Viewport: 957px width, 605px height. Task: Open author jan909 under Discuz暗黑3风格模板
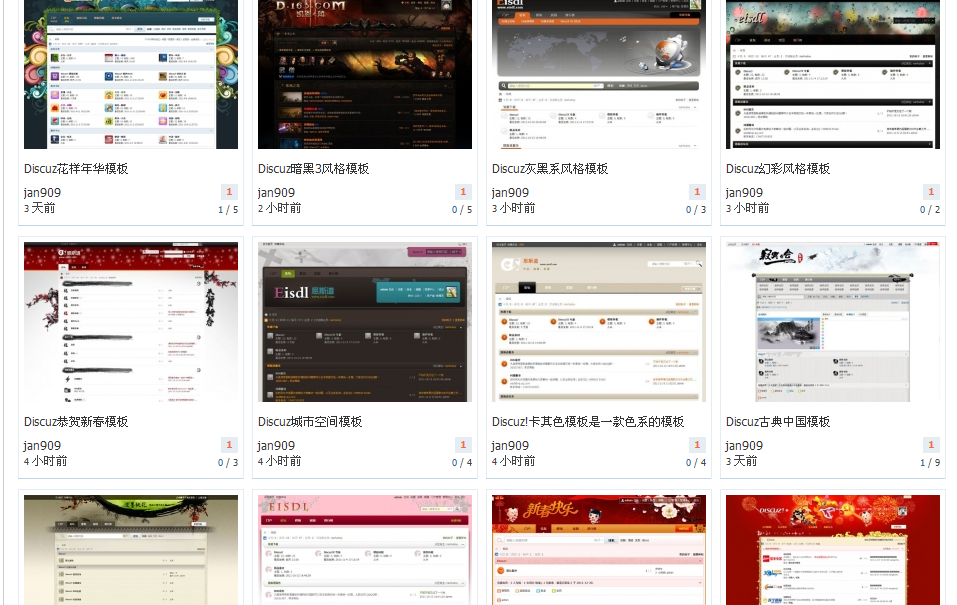click(x=276, y=193)
